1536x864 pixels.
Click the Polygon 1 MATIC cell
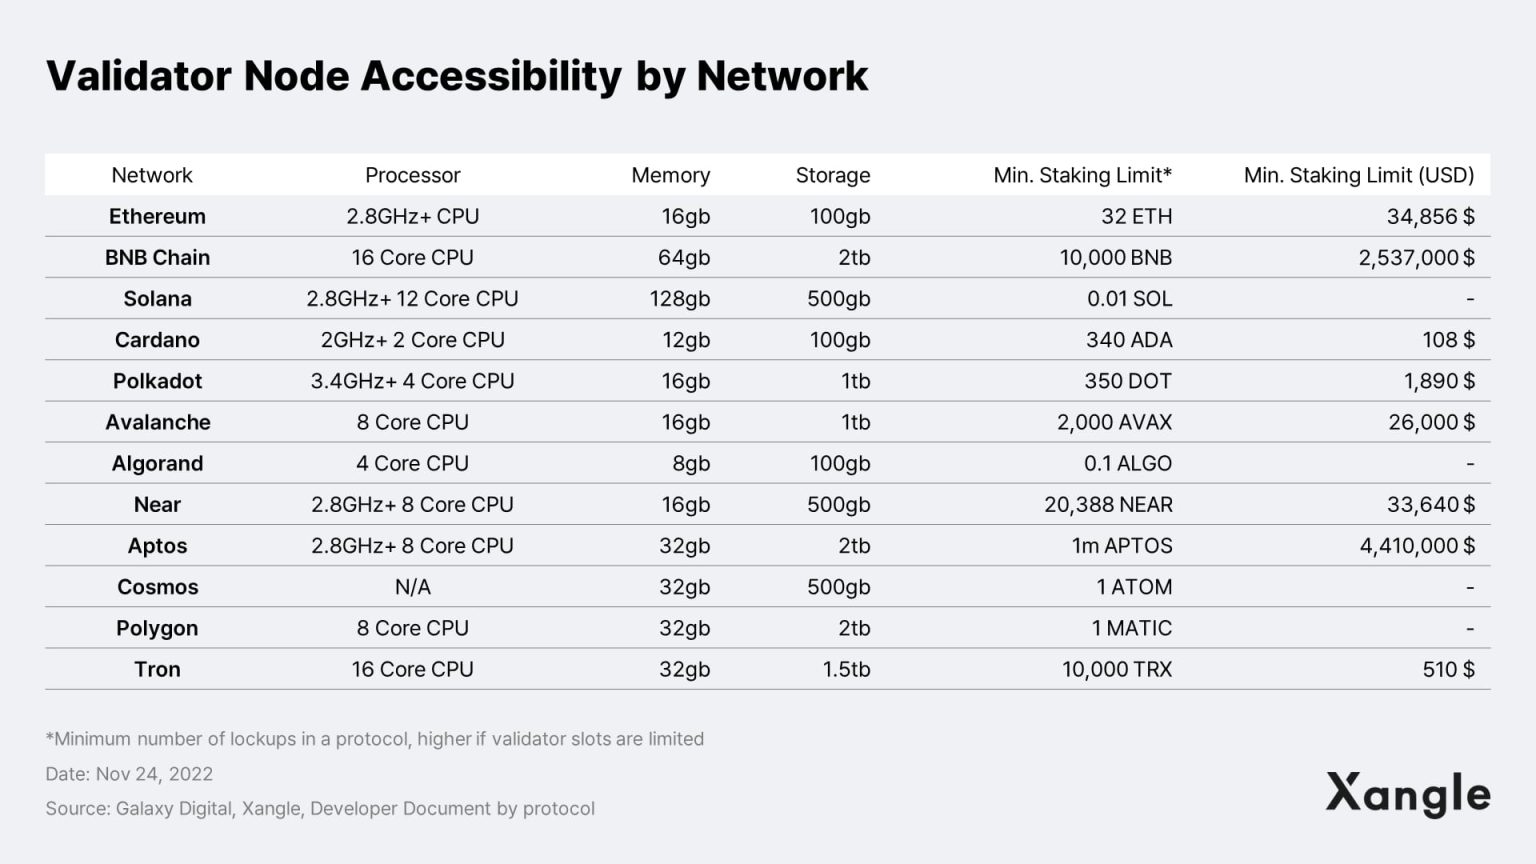1131,628
